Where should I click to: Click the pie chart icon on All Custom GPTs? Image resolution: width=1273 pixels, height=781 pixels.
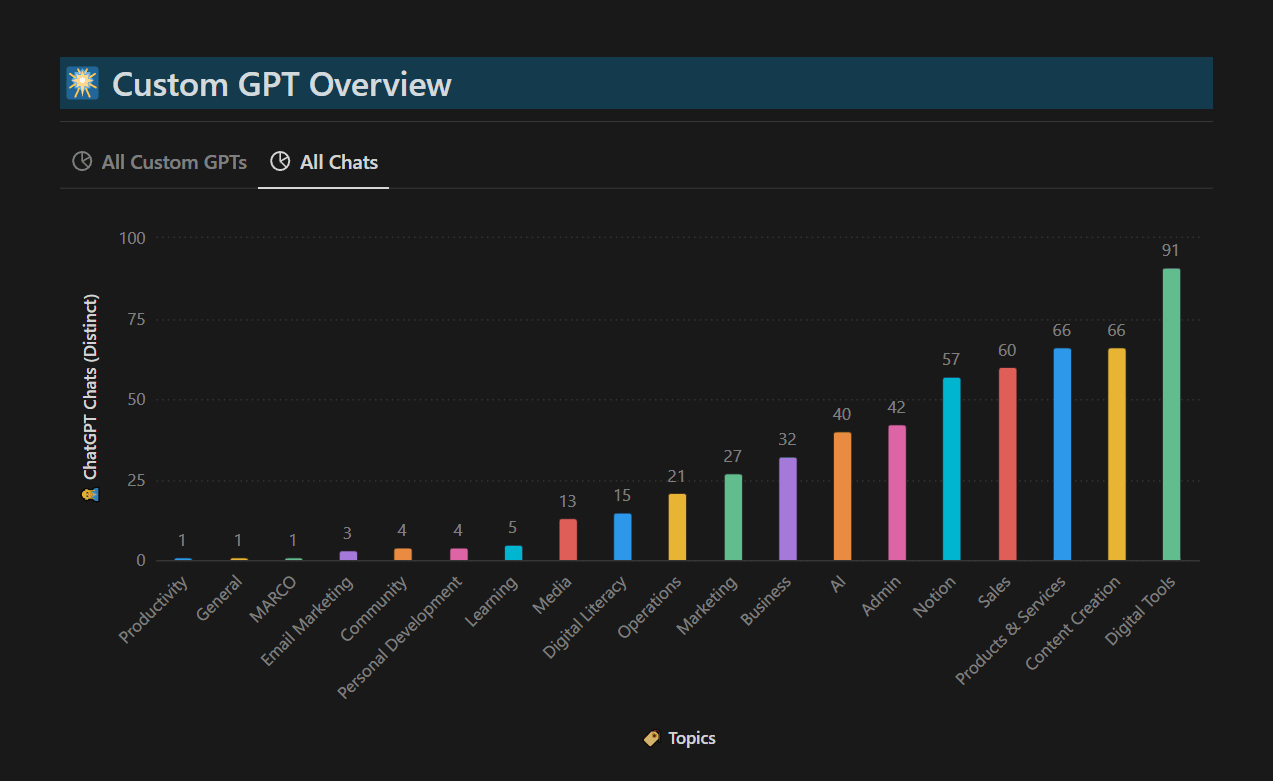pyautogui.click(x=82, y=162)
